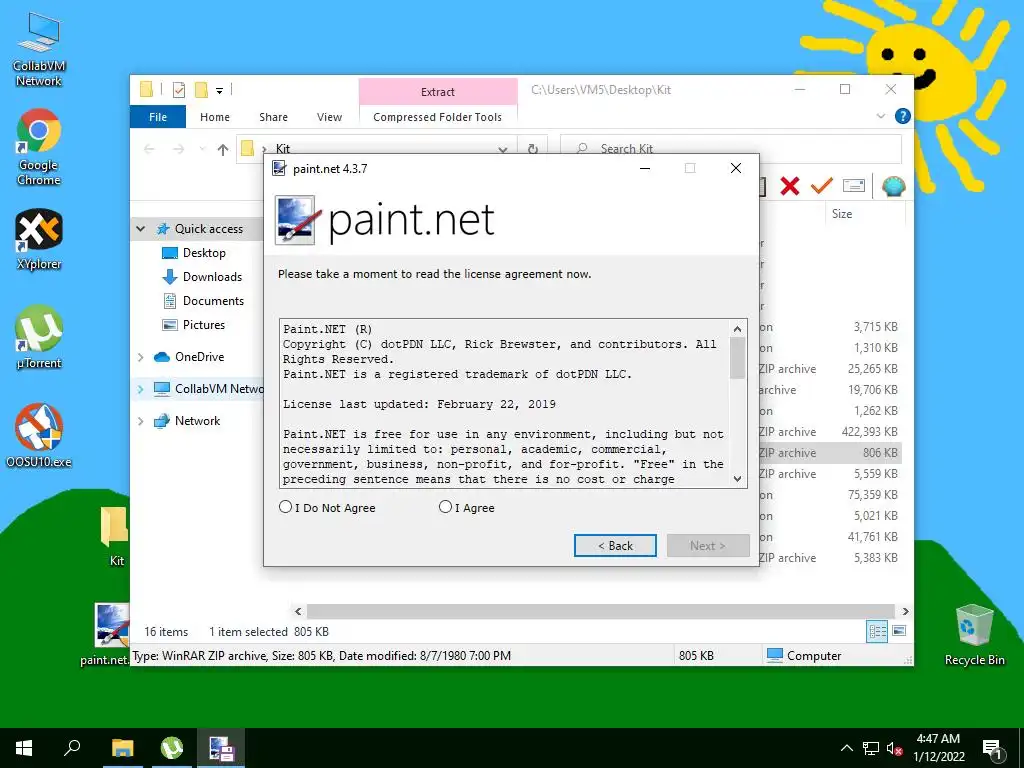
Task: Open Desktop in Quick access
Action: pos(204,253)
